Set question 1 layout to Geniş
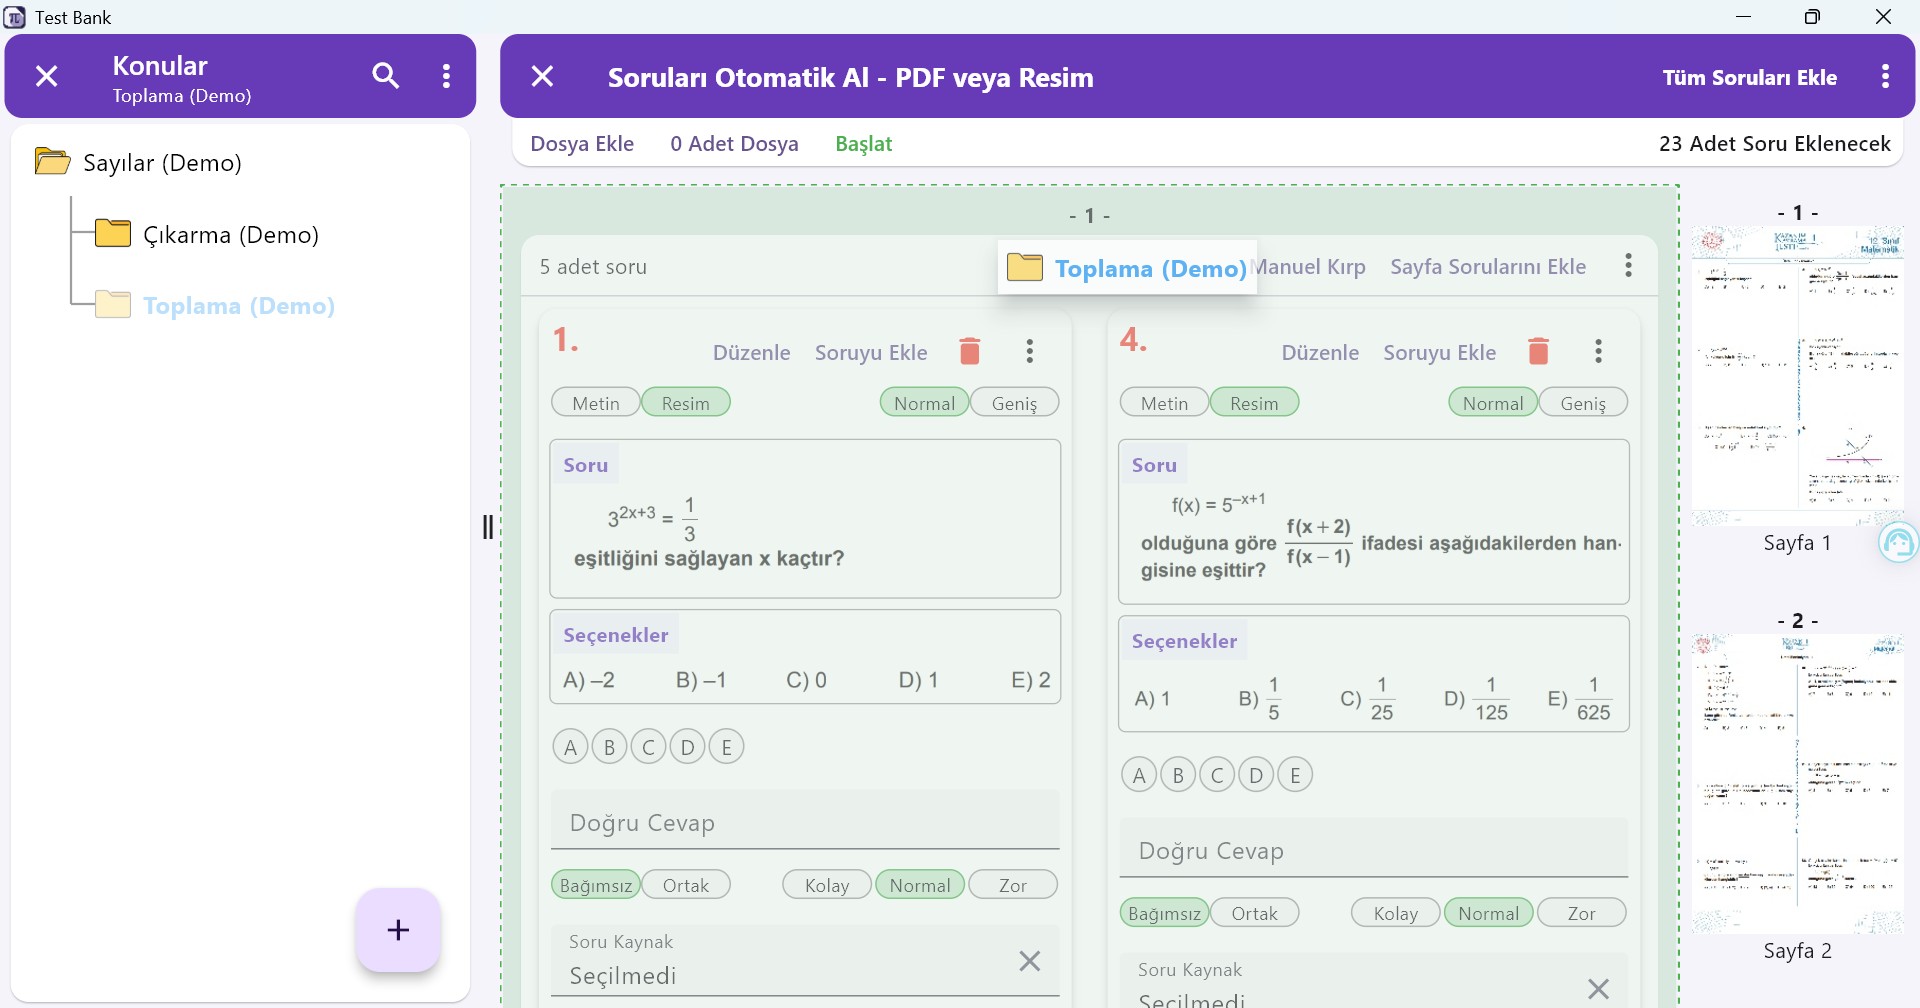 pyautogui.click(x=1014, y=403)
